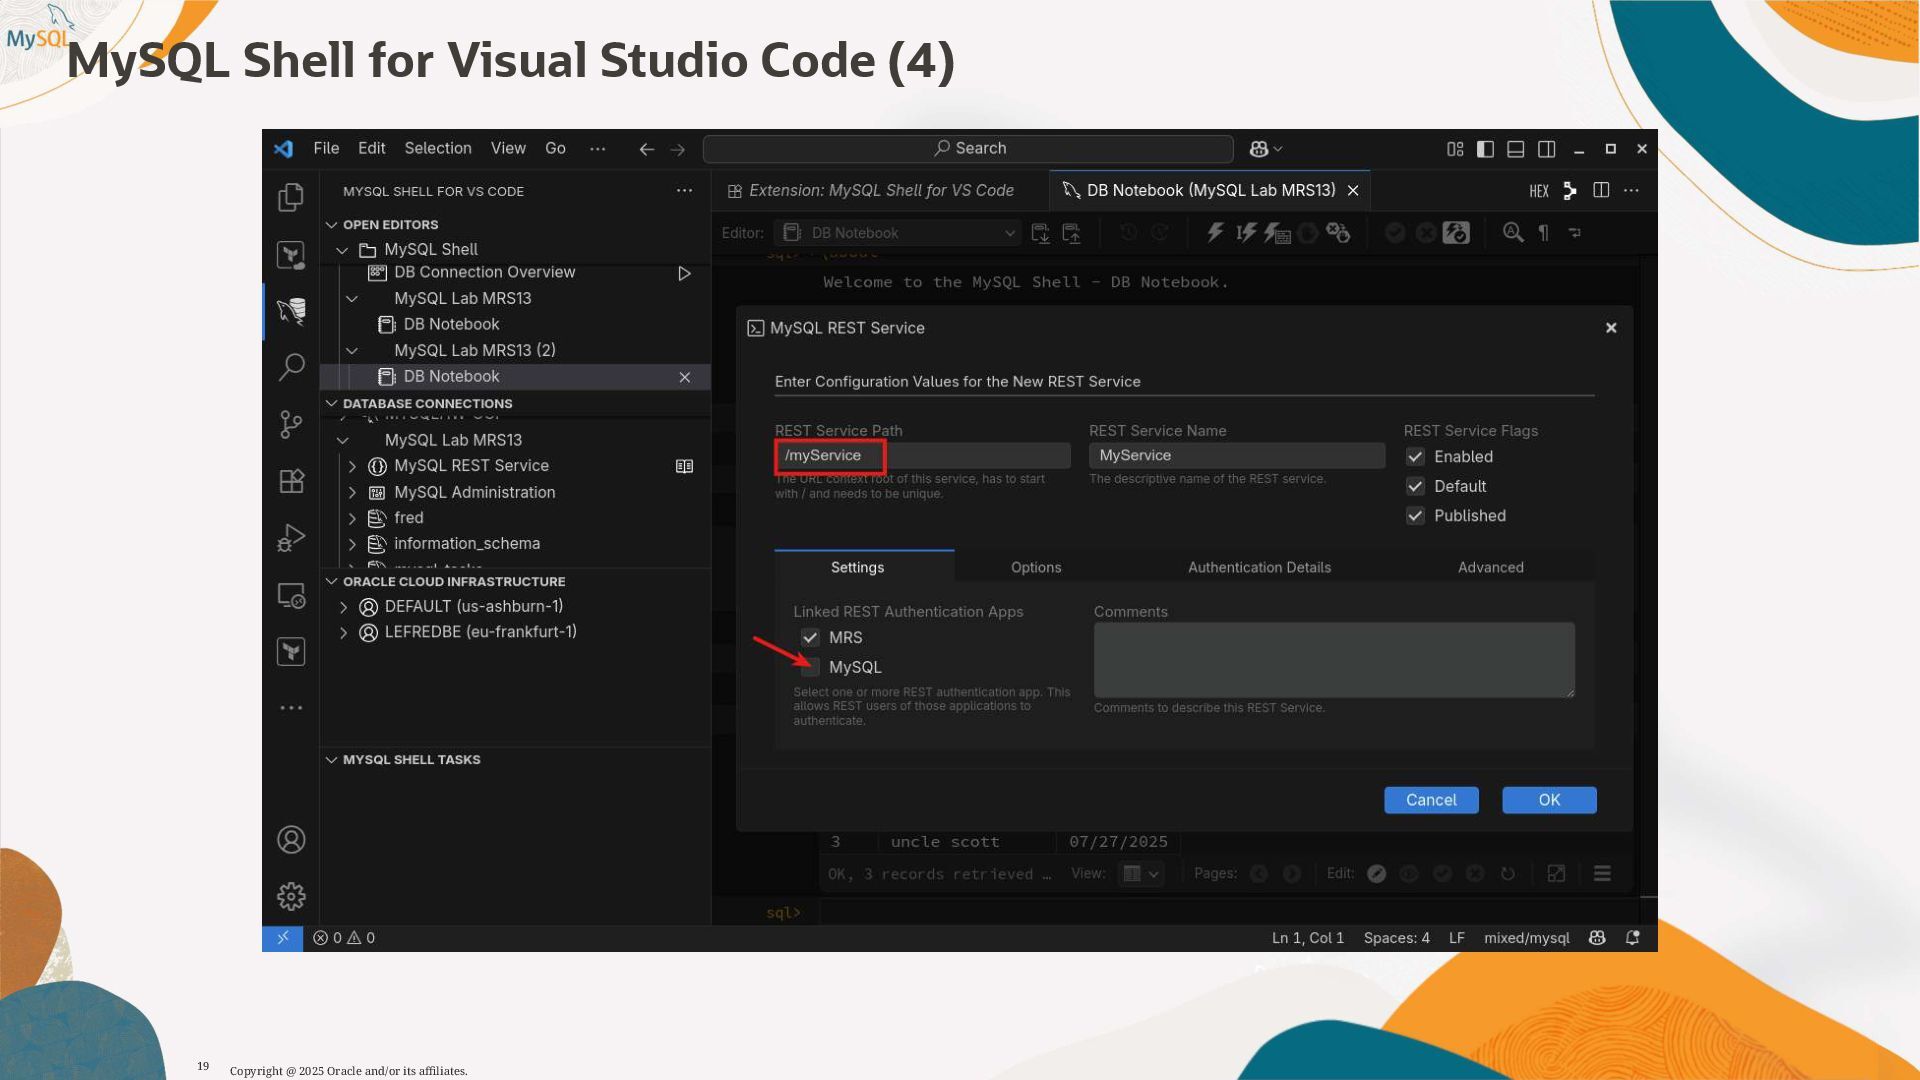1920x1080 pixels.
Task: Open Run and Debug icon
Action: pyautogui.click(x=291, y=538)
